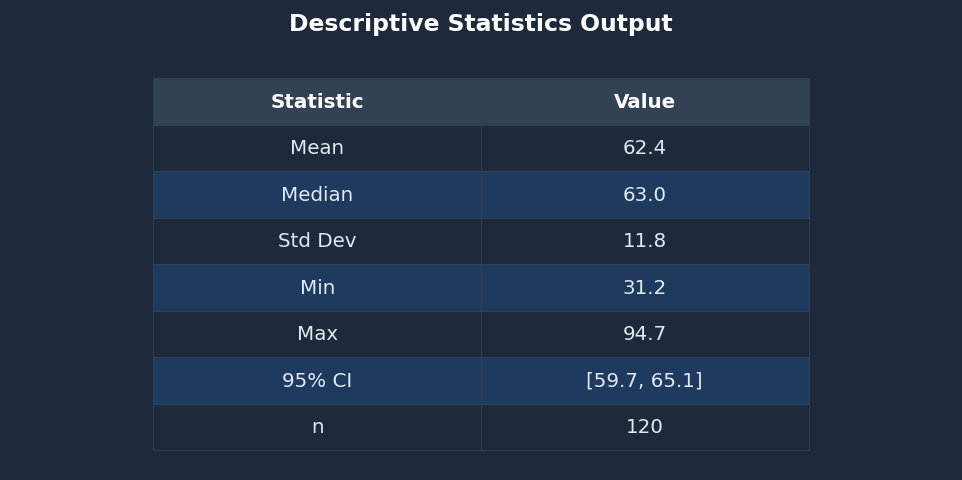Image resolution: width=962 pixels, height=480 pixels.
Task: Select the Statistic column header
Action: pyautogui.click(x=317, y=102)
